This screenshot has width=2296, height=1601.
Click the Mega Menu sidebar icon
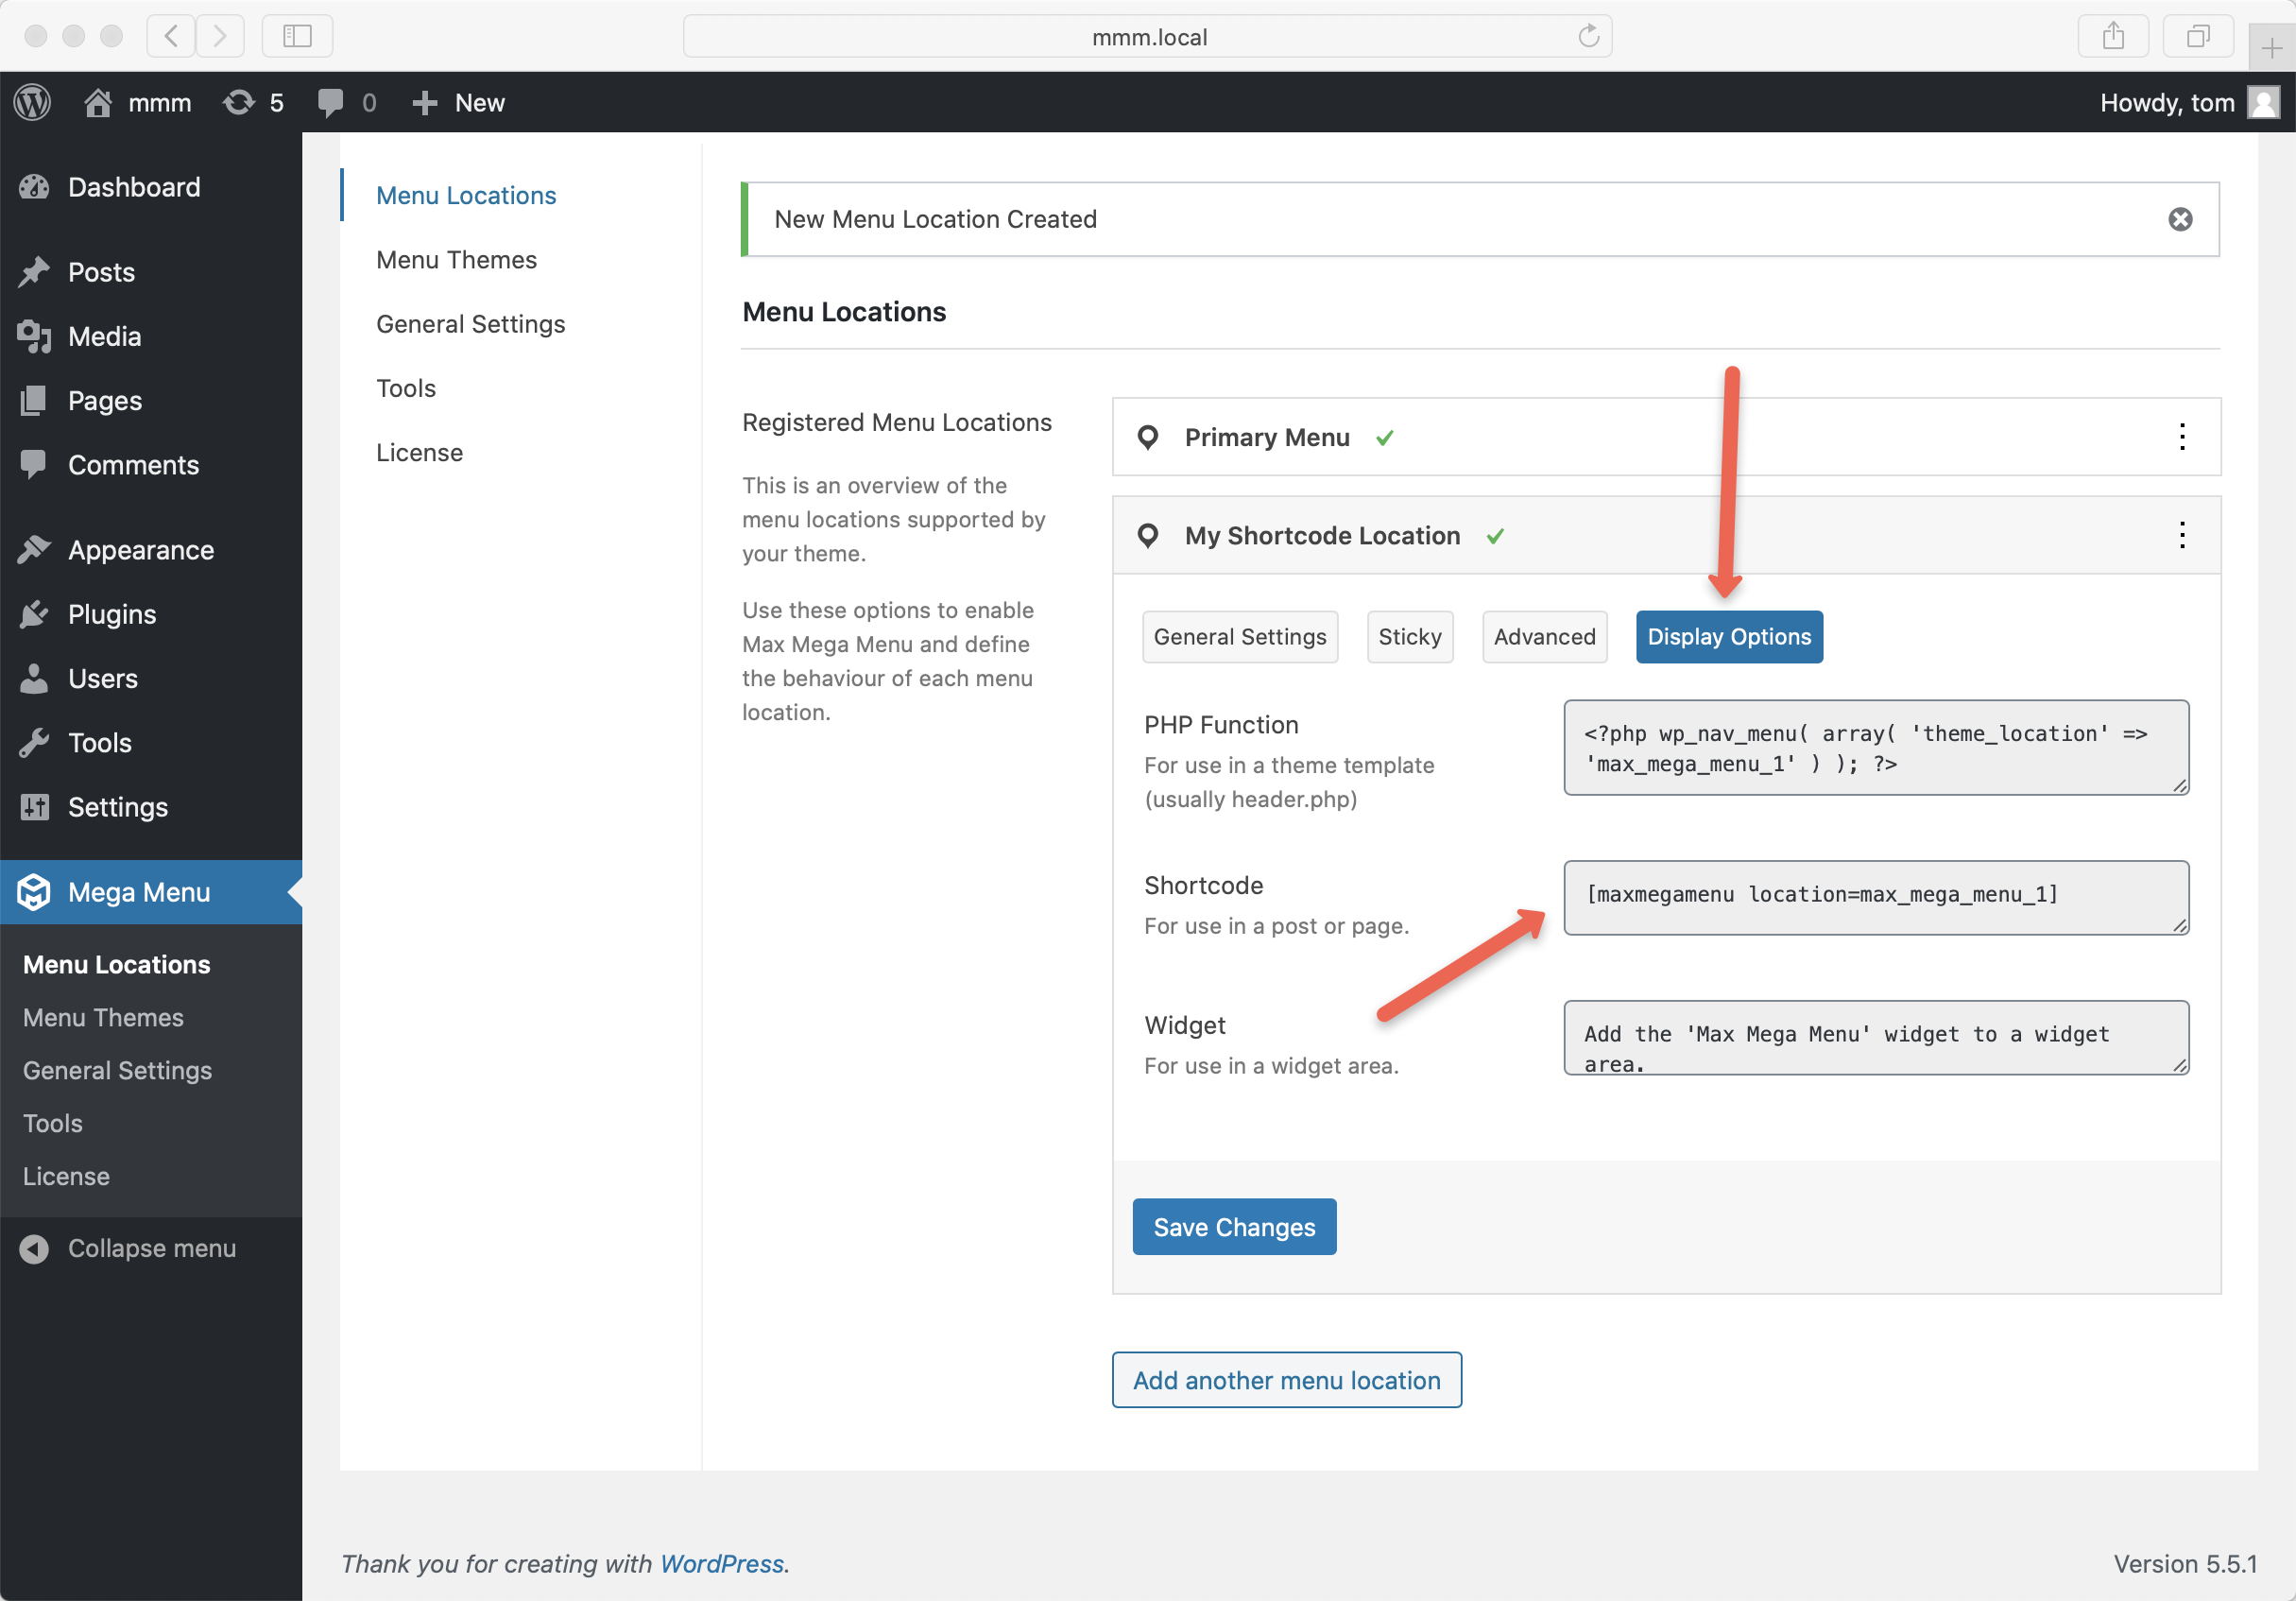point(34,892)
